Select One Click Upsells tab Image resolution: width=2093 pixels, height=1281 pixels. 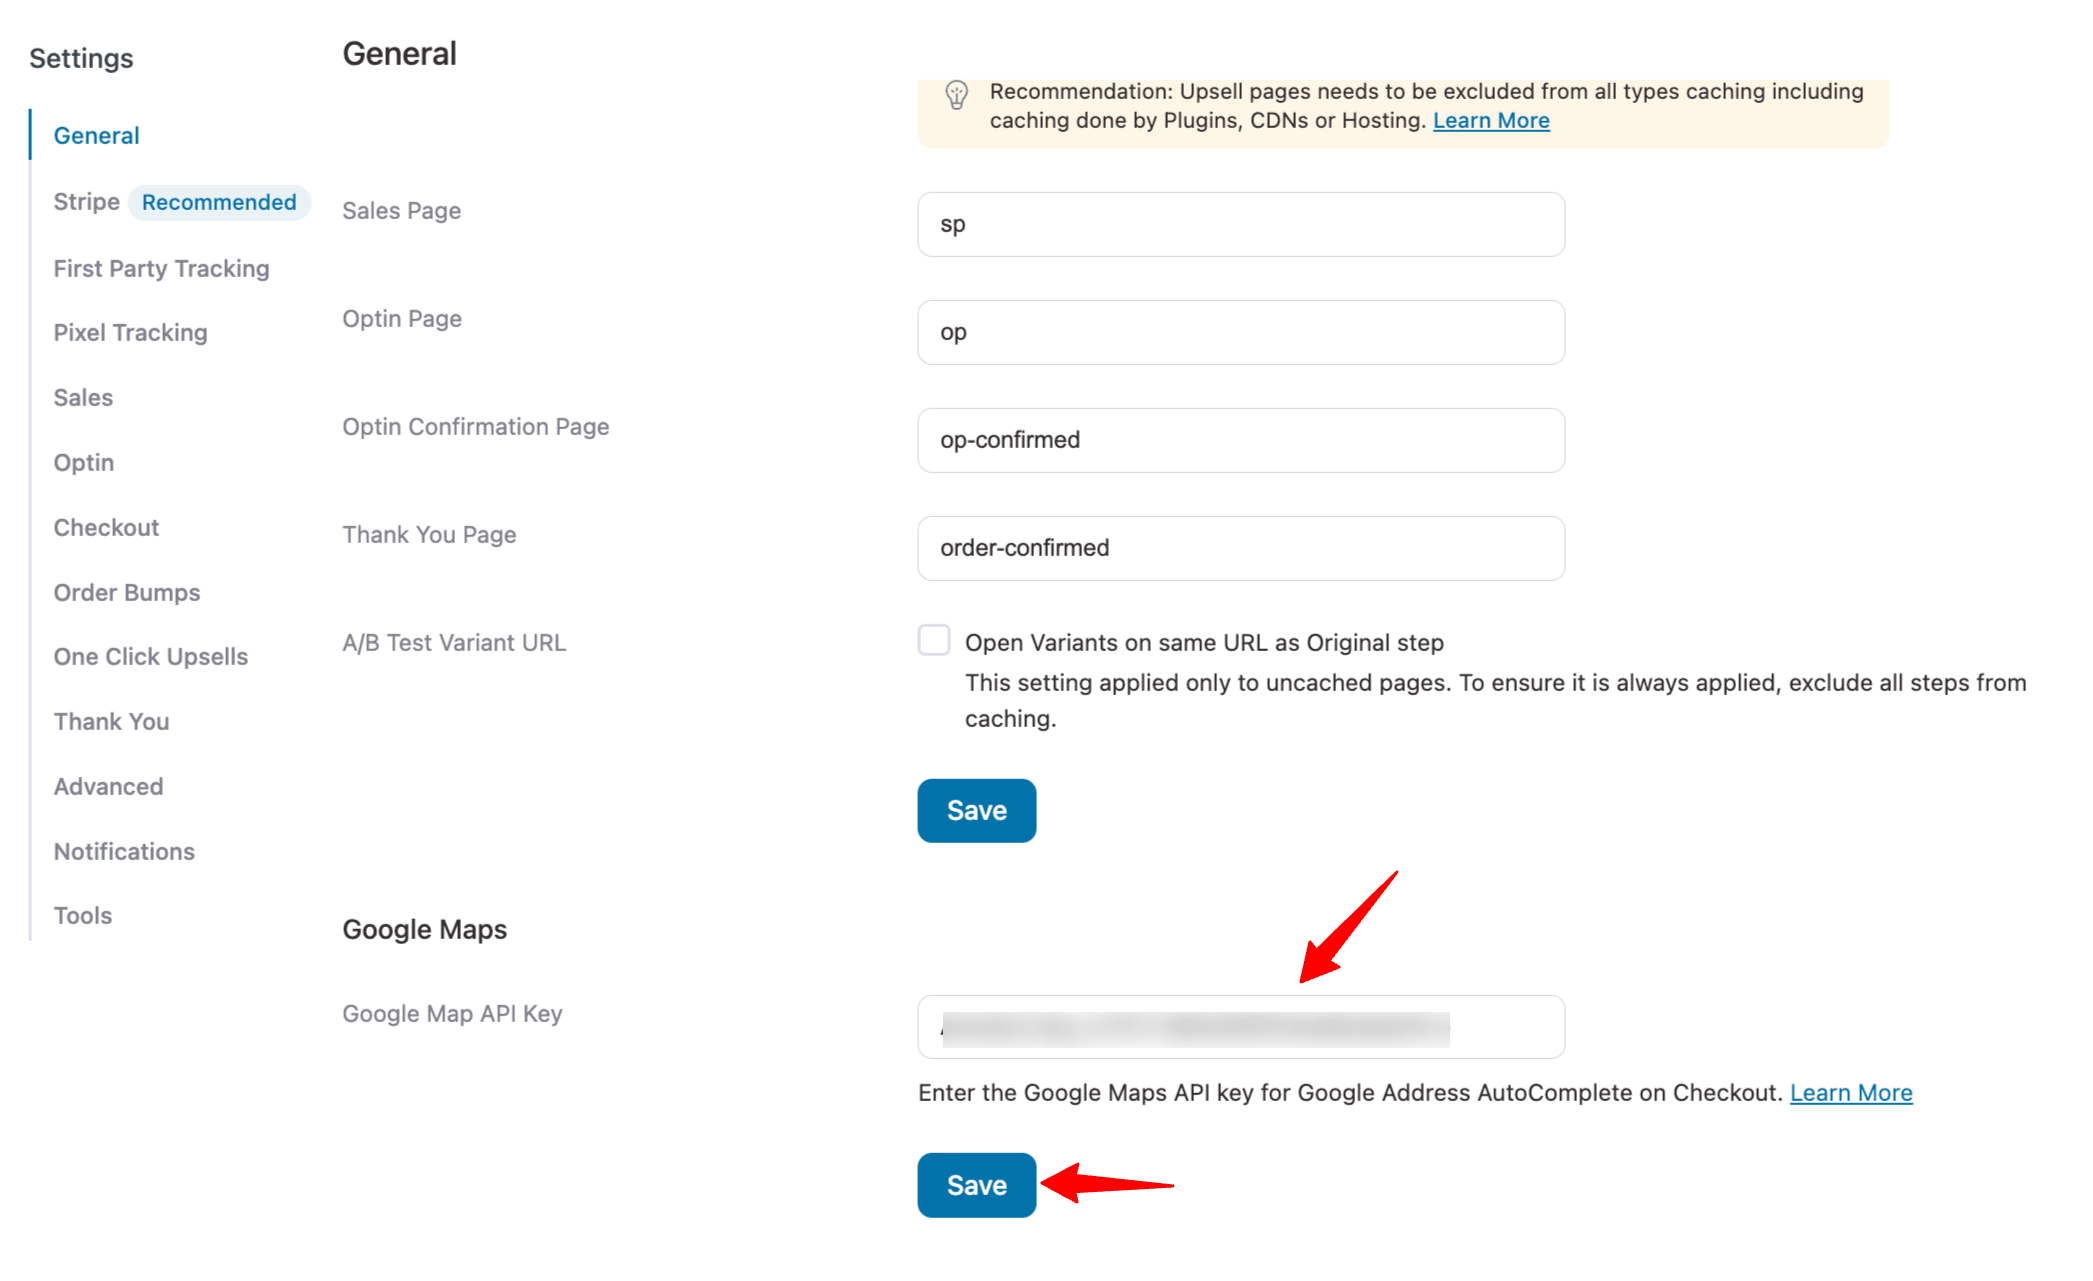click(150, 656)
